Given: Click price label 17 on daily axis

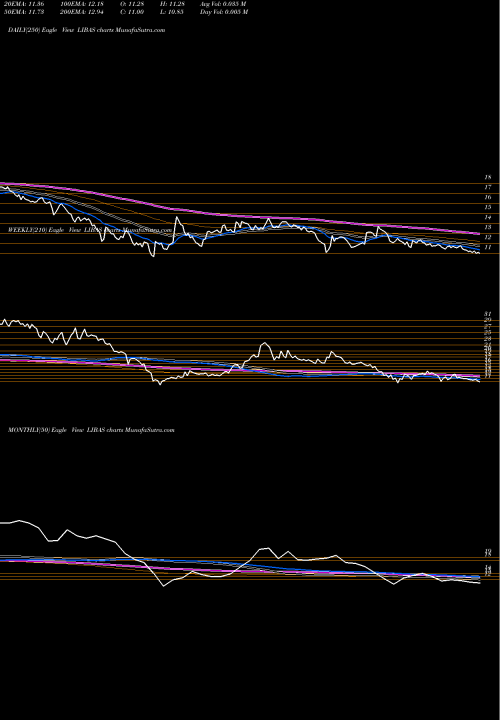Looking at the screenshot, I should tap(488, 187).
